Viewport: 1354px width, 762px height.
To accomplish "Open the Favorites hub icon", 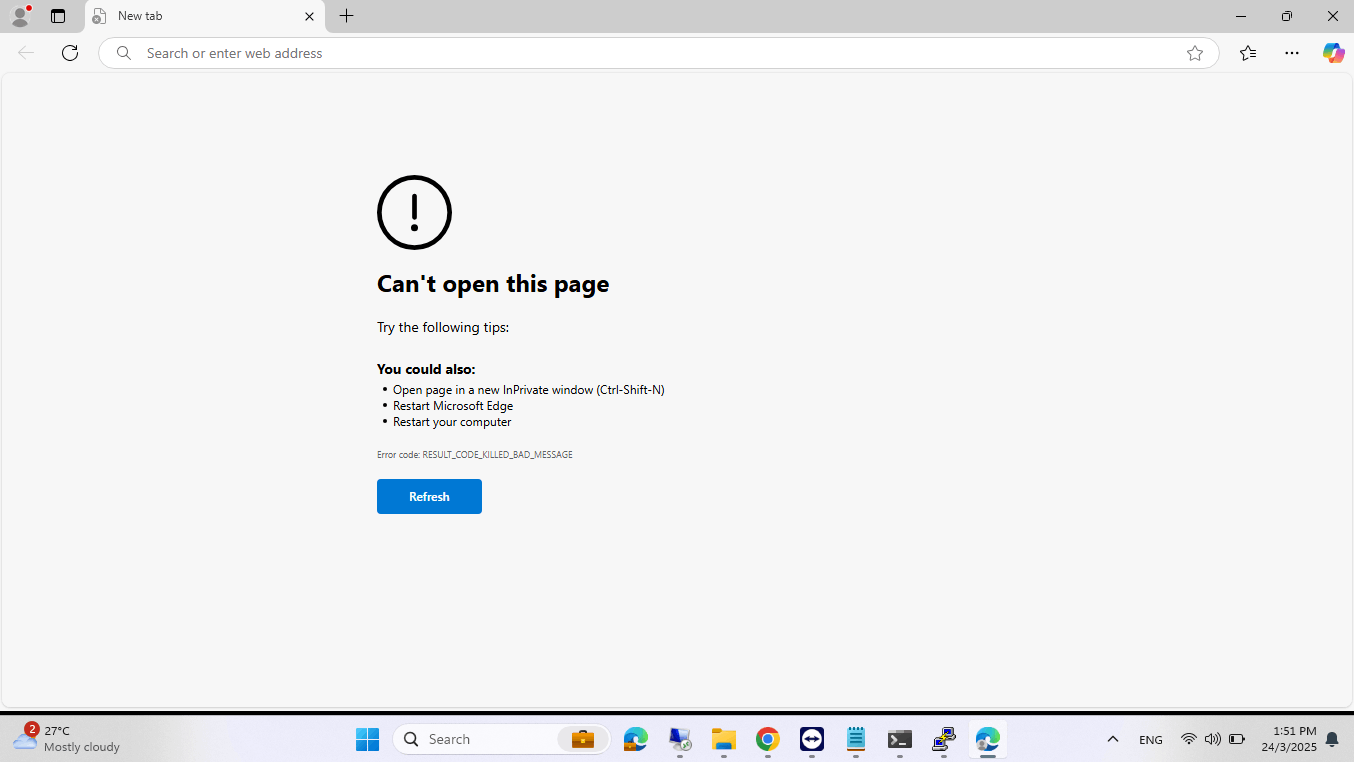I will [x=1247, y=53].
